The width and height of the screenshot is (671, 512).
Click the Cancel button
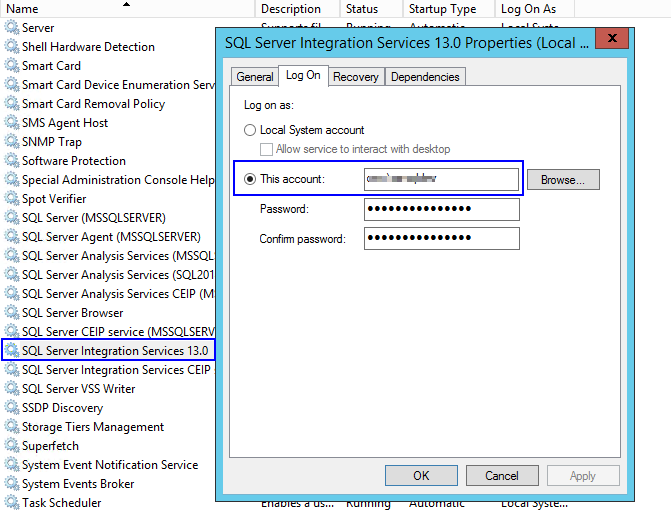(x=502, y=476)
